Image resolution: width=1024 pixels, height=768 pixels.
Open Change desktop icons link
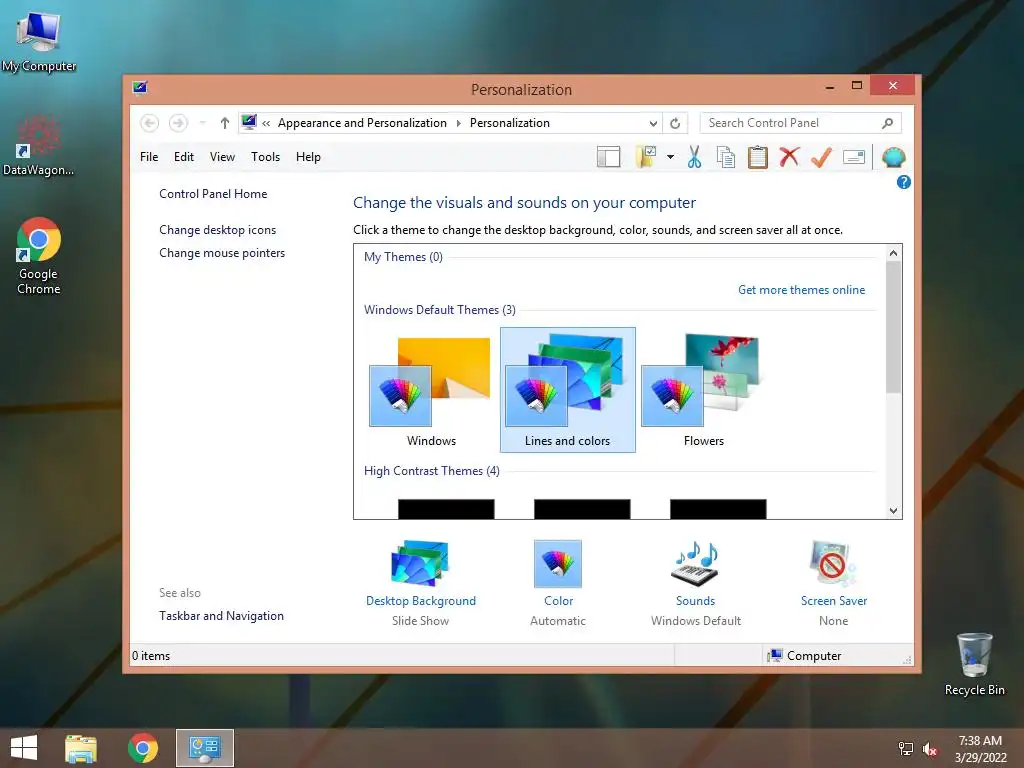pyautogui.click(x=217, y=230)
